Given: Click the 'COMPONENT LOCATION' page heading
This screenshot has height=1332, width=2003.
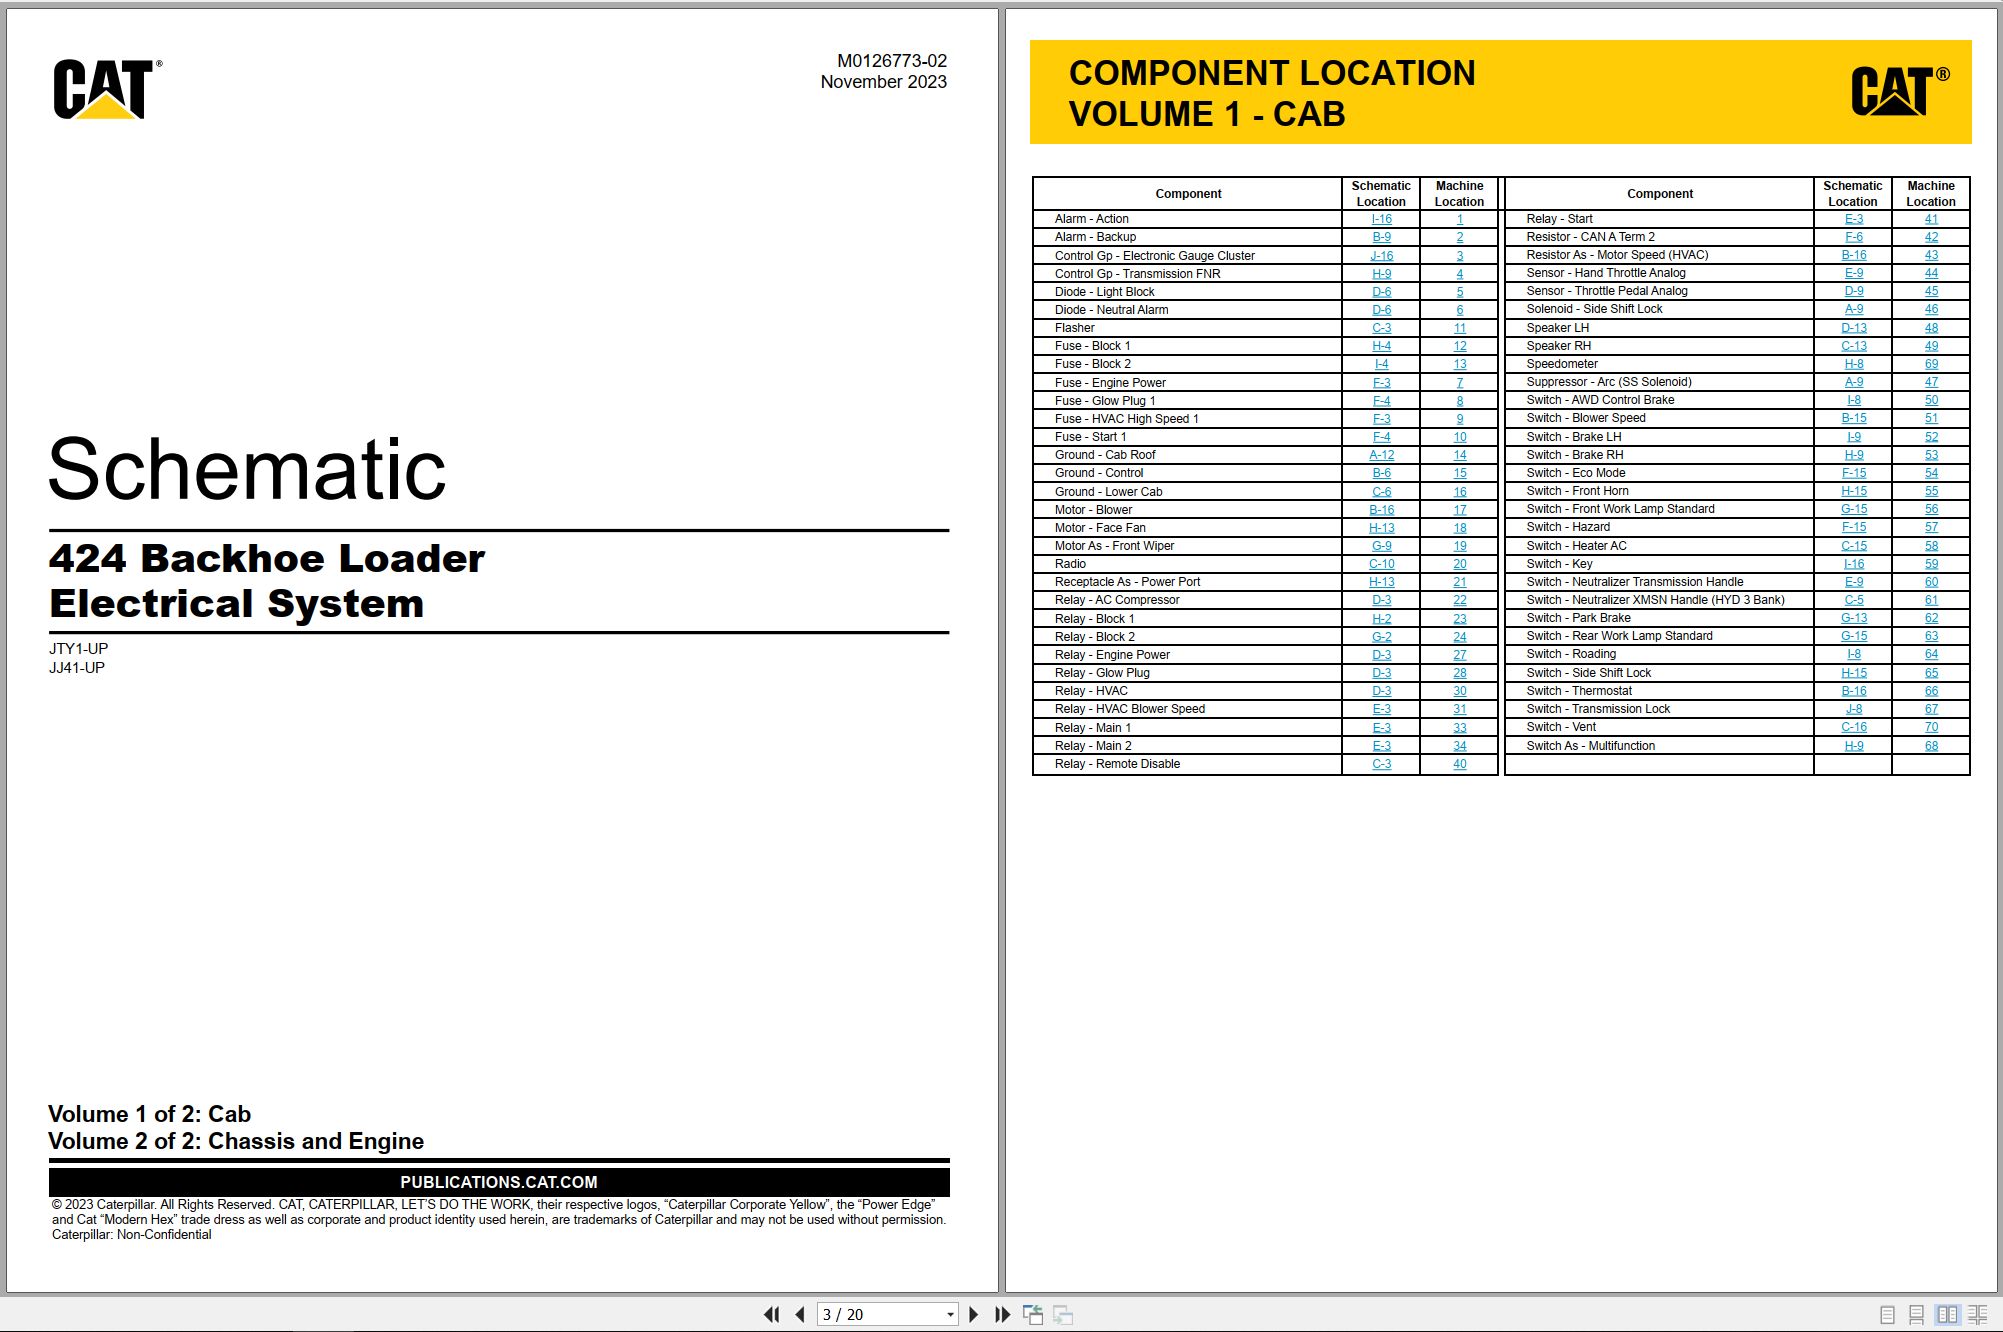Looking at the screenshot, I should [1272, 73].
